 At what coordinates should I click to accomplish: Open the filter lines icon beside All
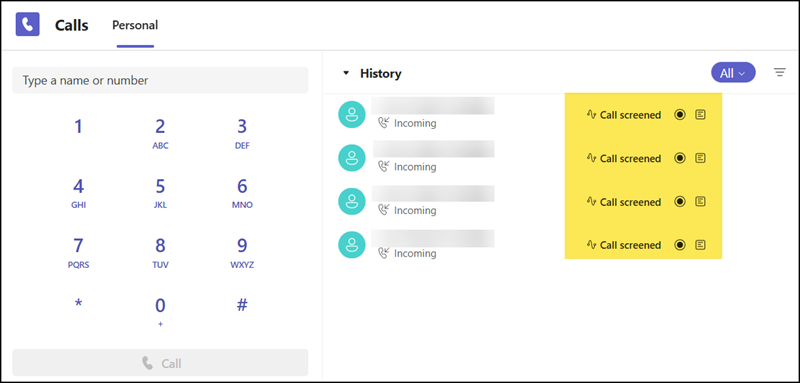[780, 72]
